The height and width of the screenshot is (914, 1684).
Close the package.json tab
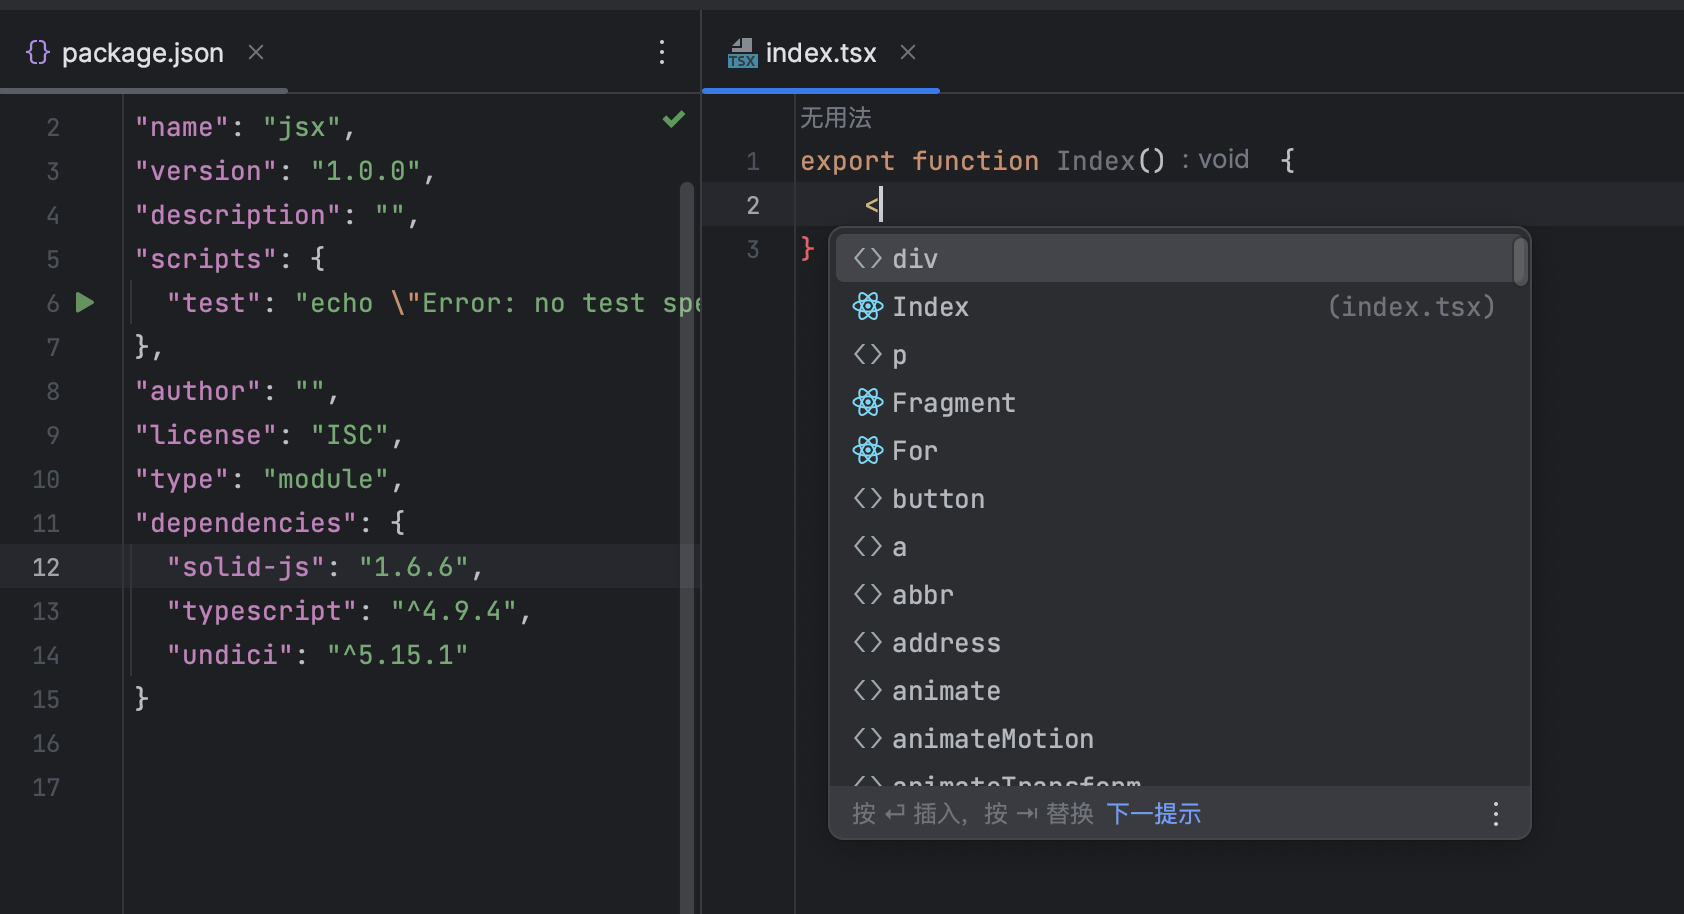255,52
